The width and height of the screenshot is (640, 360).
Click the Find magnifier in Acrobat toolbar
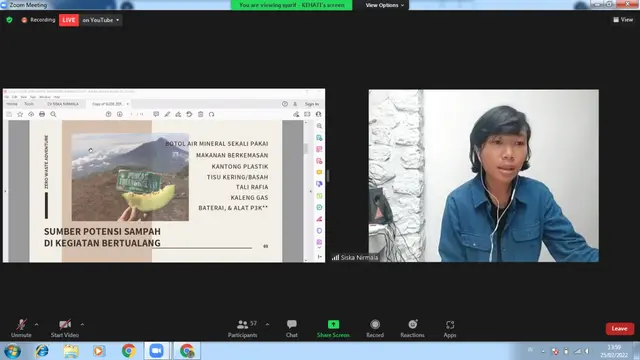pyautogui.click(x=53, y=114)
